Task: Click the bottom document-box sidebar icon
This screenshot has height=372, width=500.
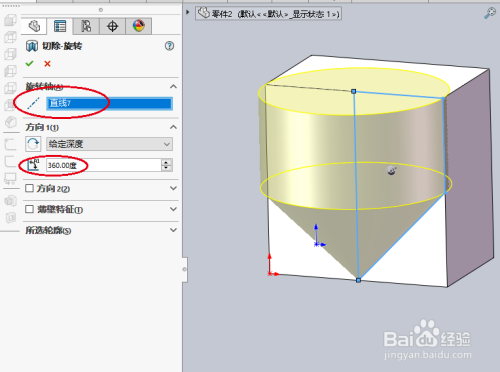Action: pyautogui.click(x=11, y=218)
